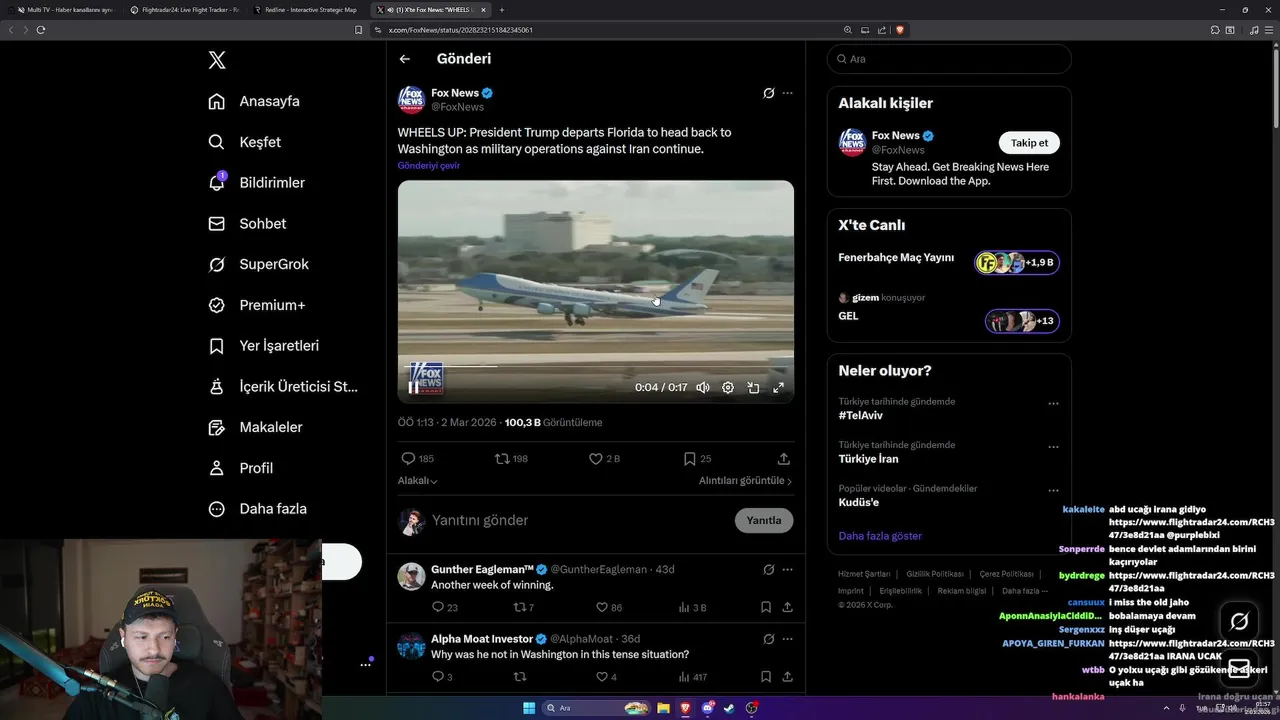Viewport: 1280px width, 720px height.
Task: Repost Gunther Eagleman's reply
Action: coord(523,608)
